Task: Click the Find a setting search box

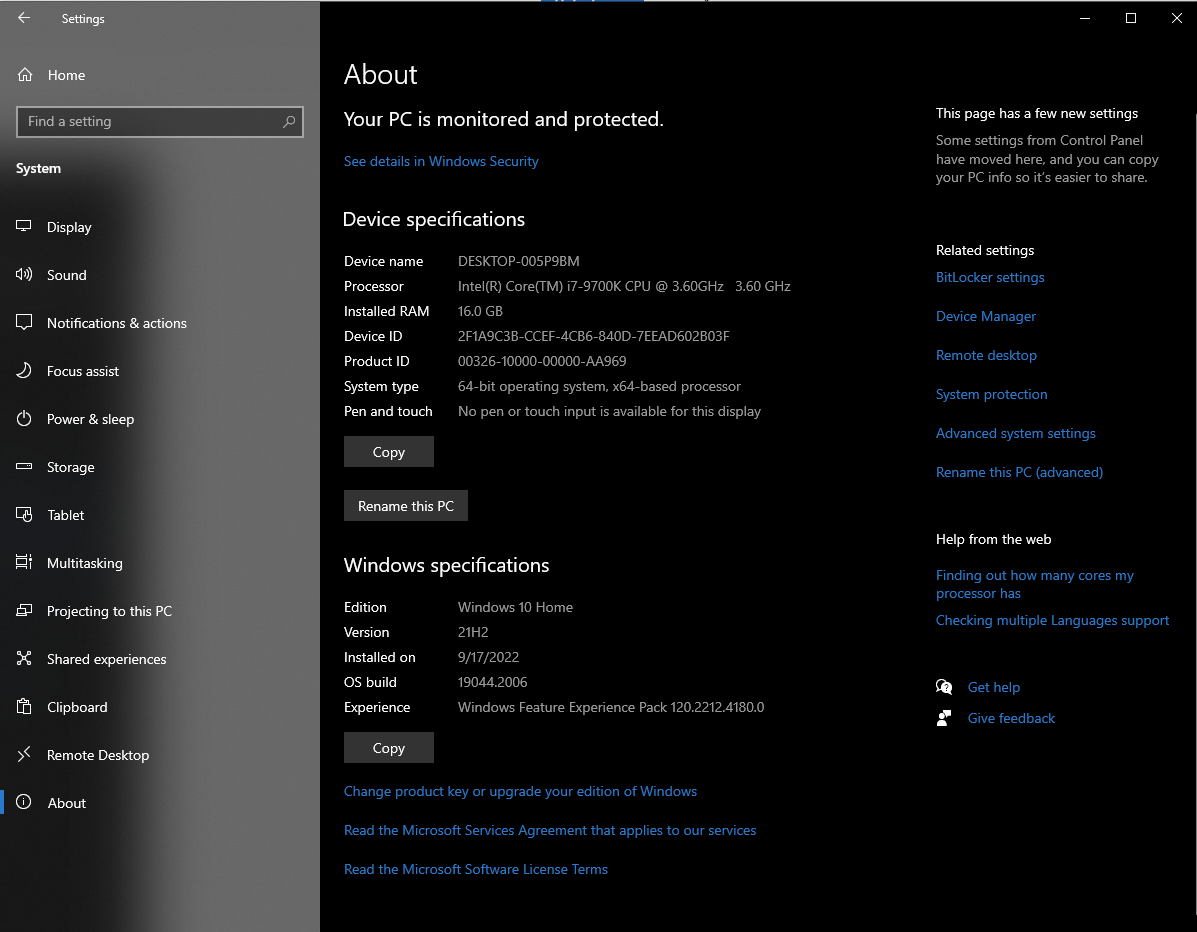Action: [160, 121]
